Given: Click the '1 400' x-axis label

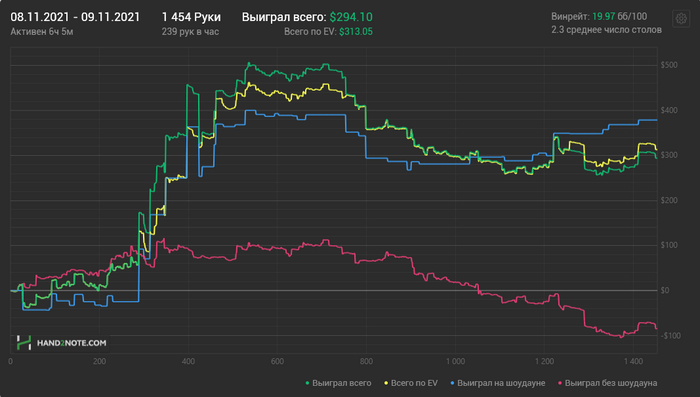Looking at the screenshot, I should (x=633, y=361).
